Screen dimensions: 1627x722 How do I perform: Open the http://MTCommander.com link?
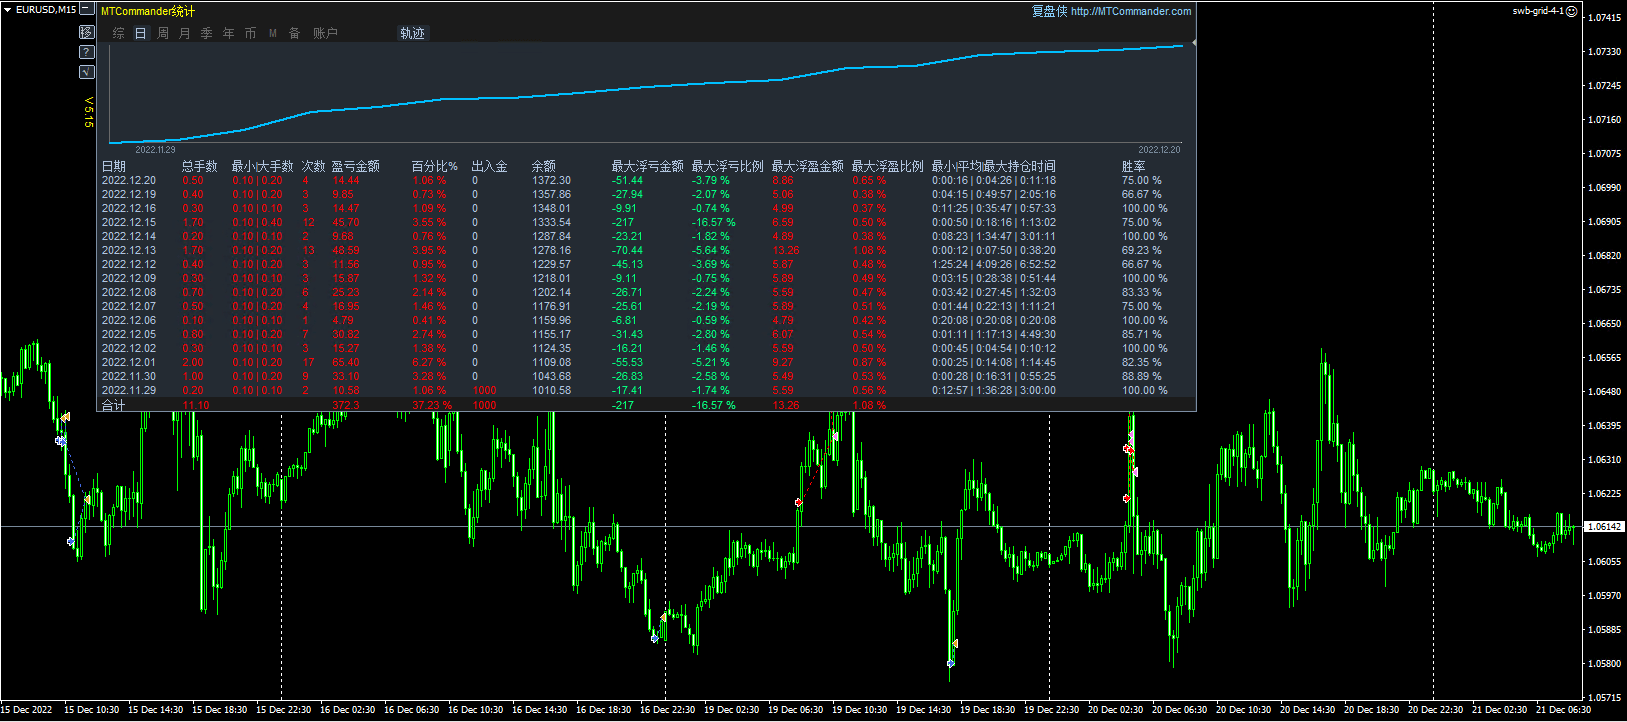pos(1130,11)
